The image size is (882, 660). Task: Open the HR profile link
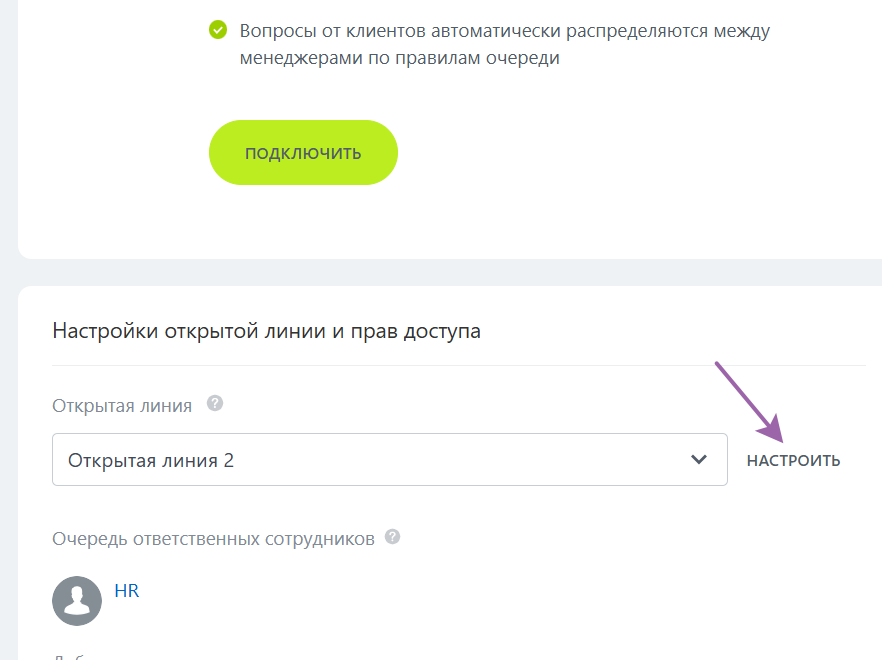coord(126,591)
